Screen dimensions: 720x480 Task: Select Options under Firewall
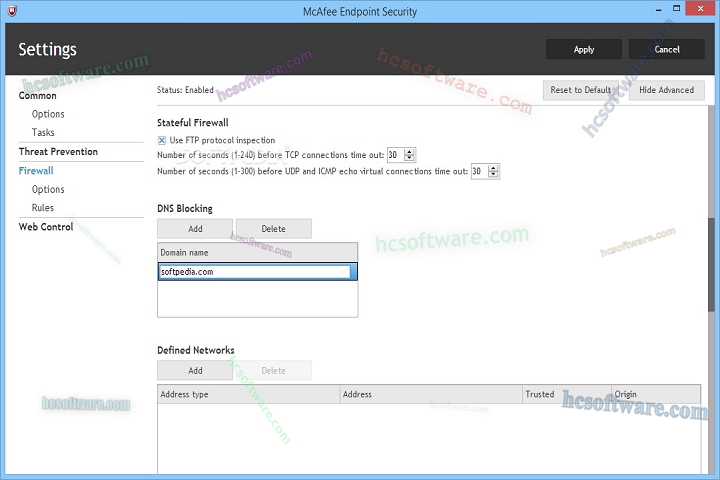[x=48, y=189]
